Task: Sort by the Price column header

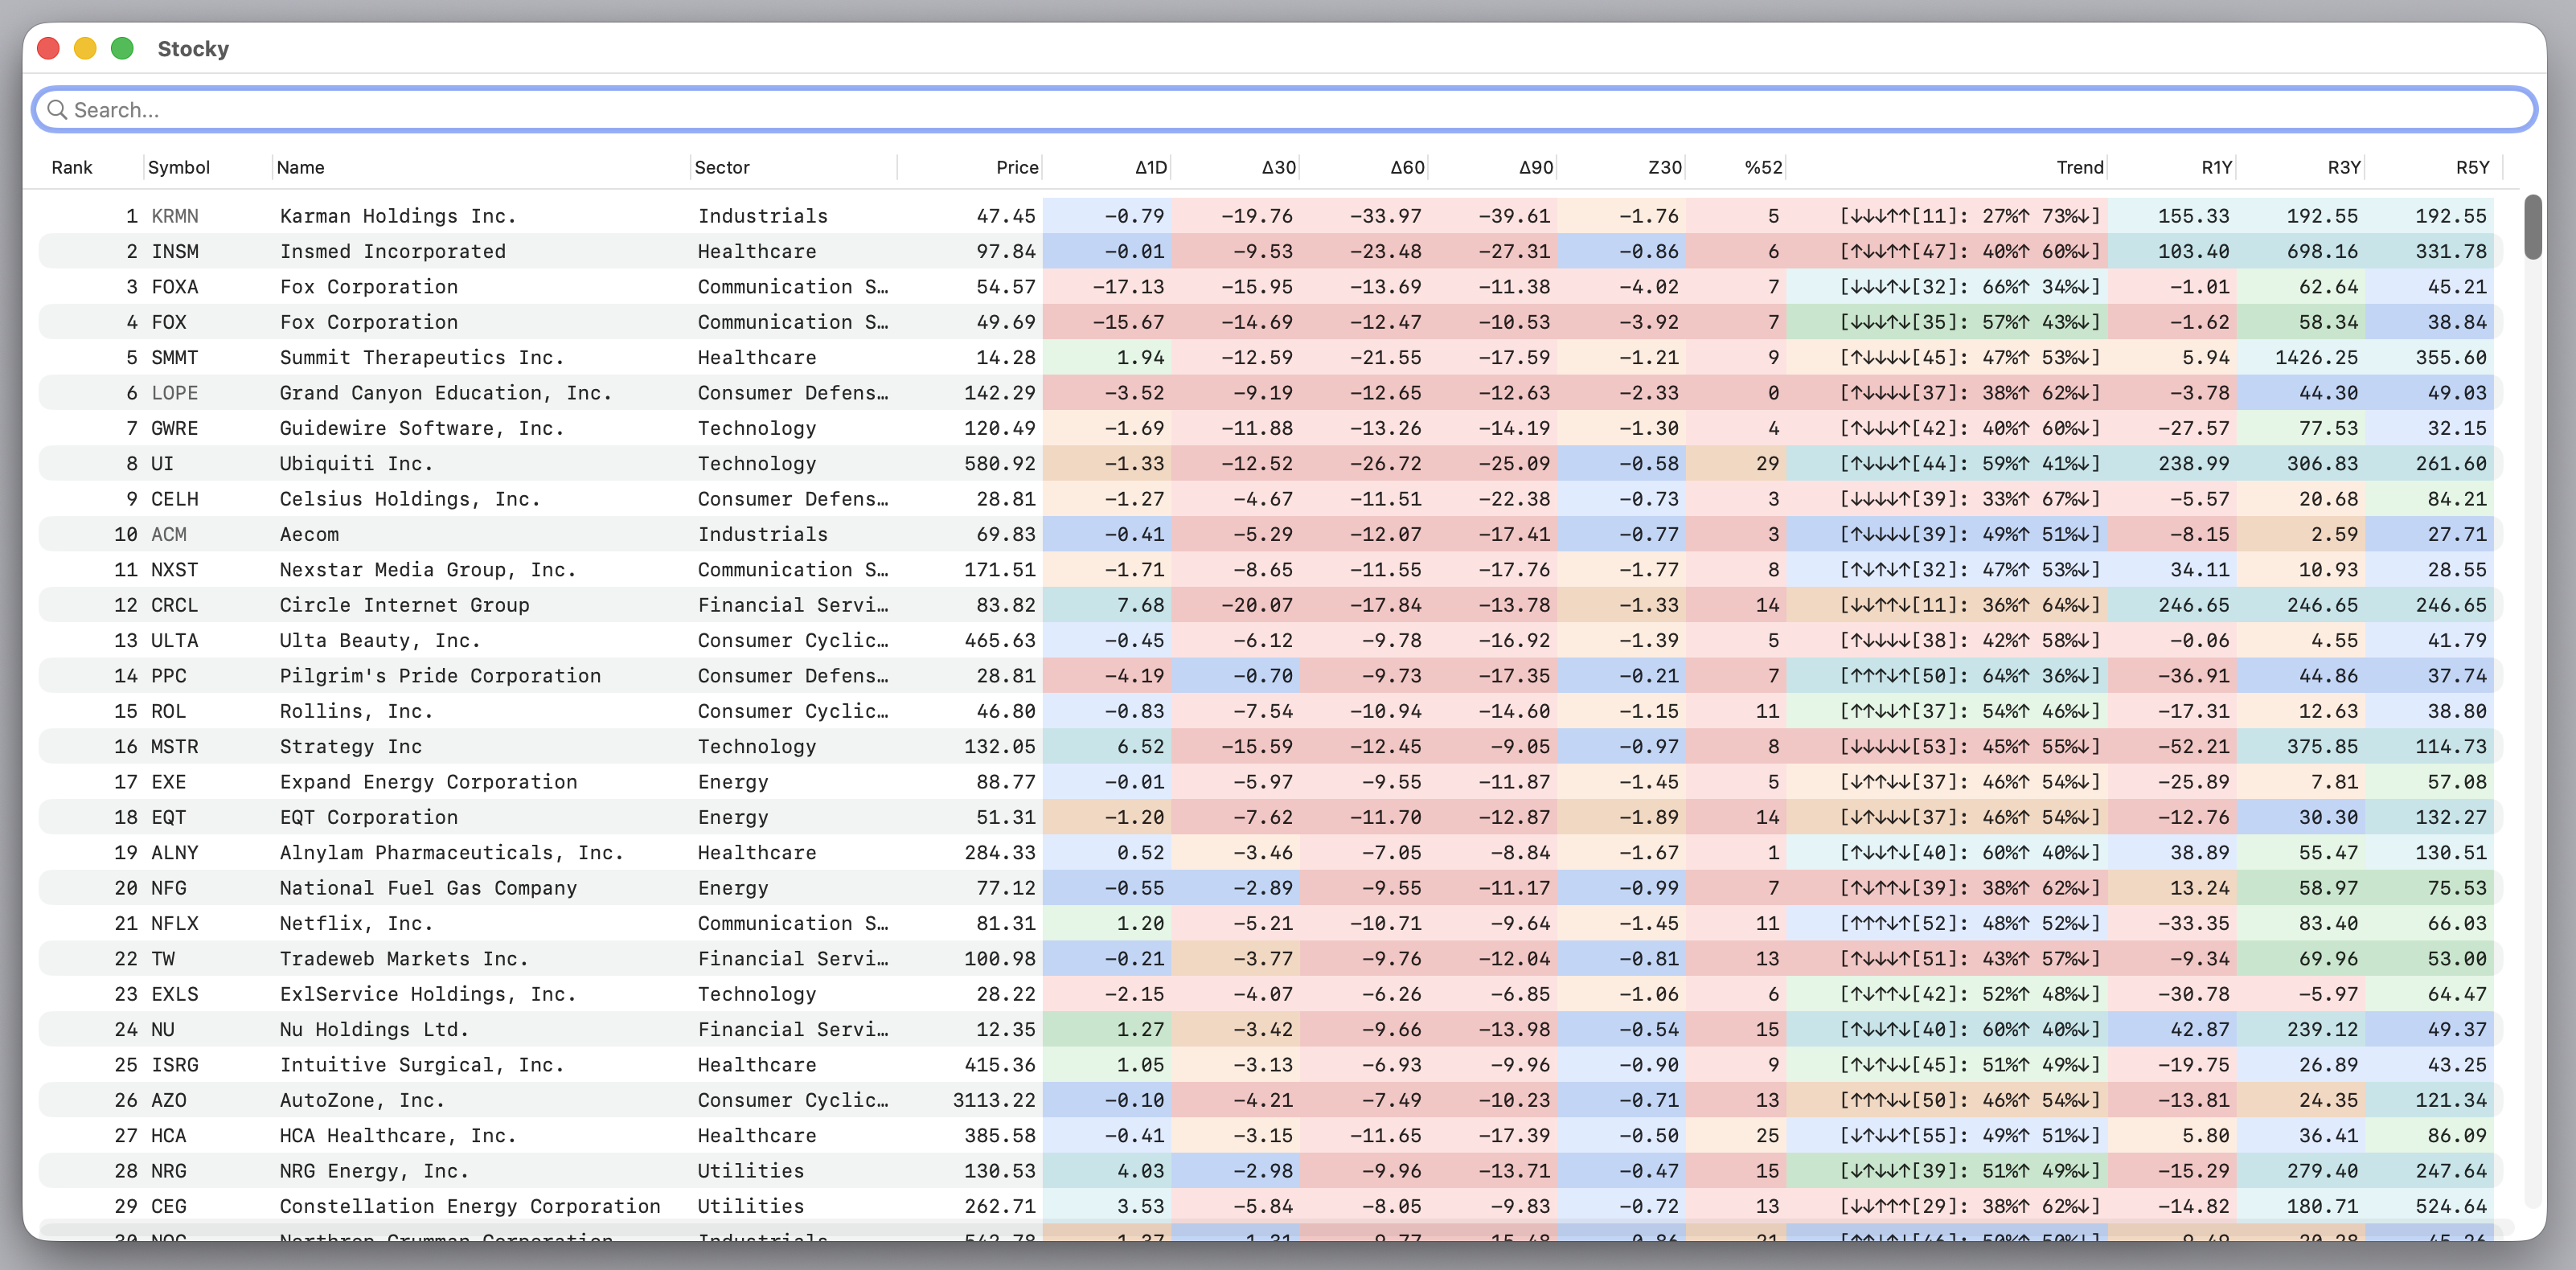Action: pyautogui.click(x=1017, y=168)
